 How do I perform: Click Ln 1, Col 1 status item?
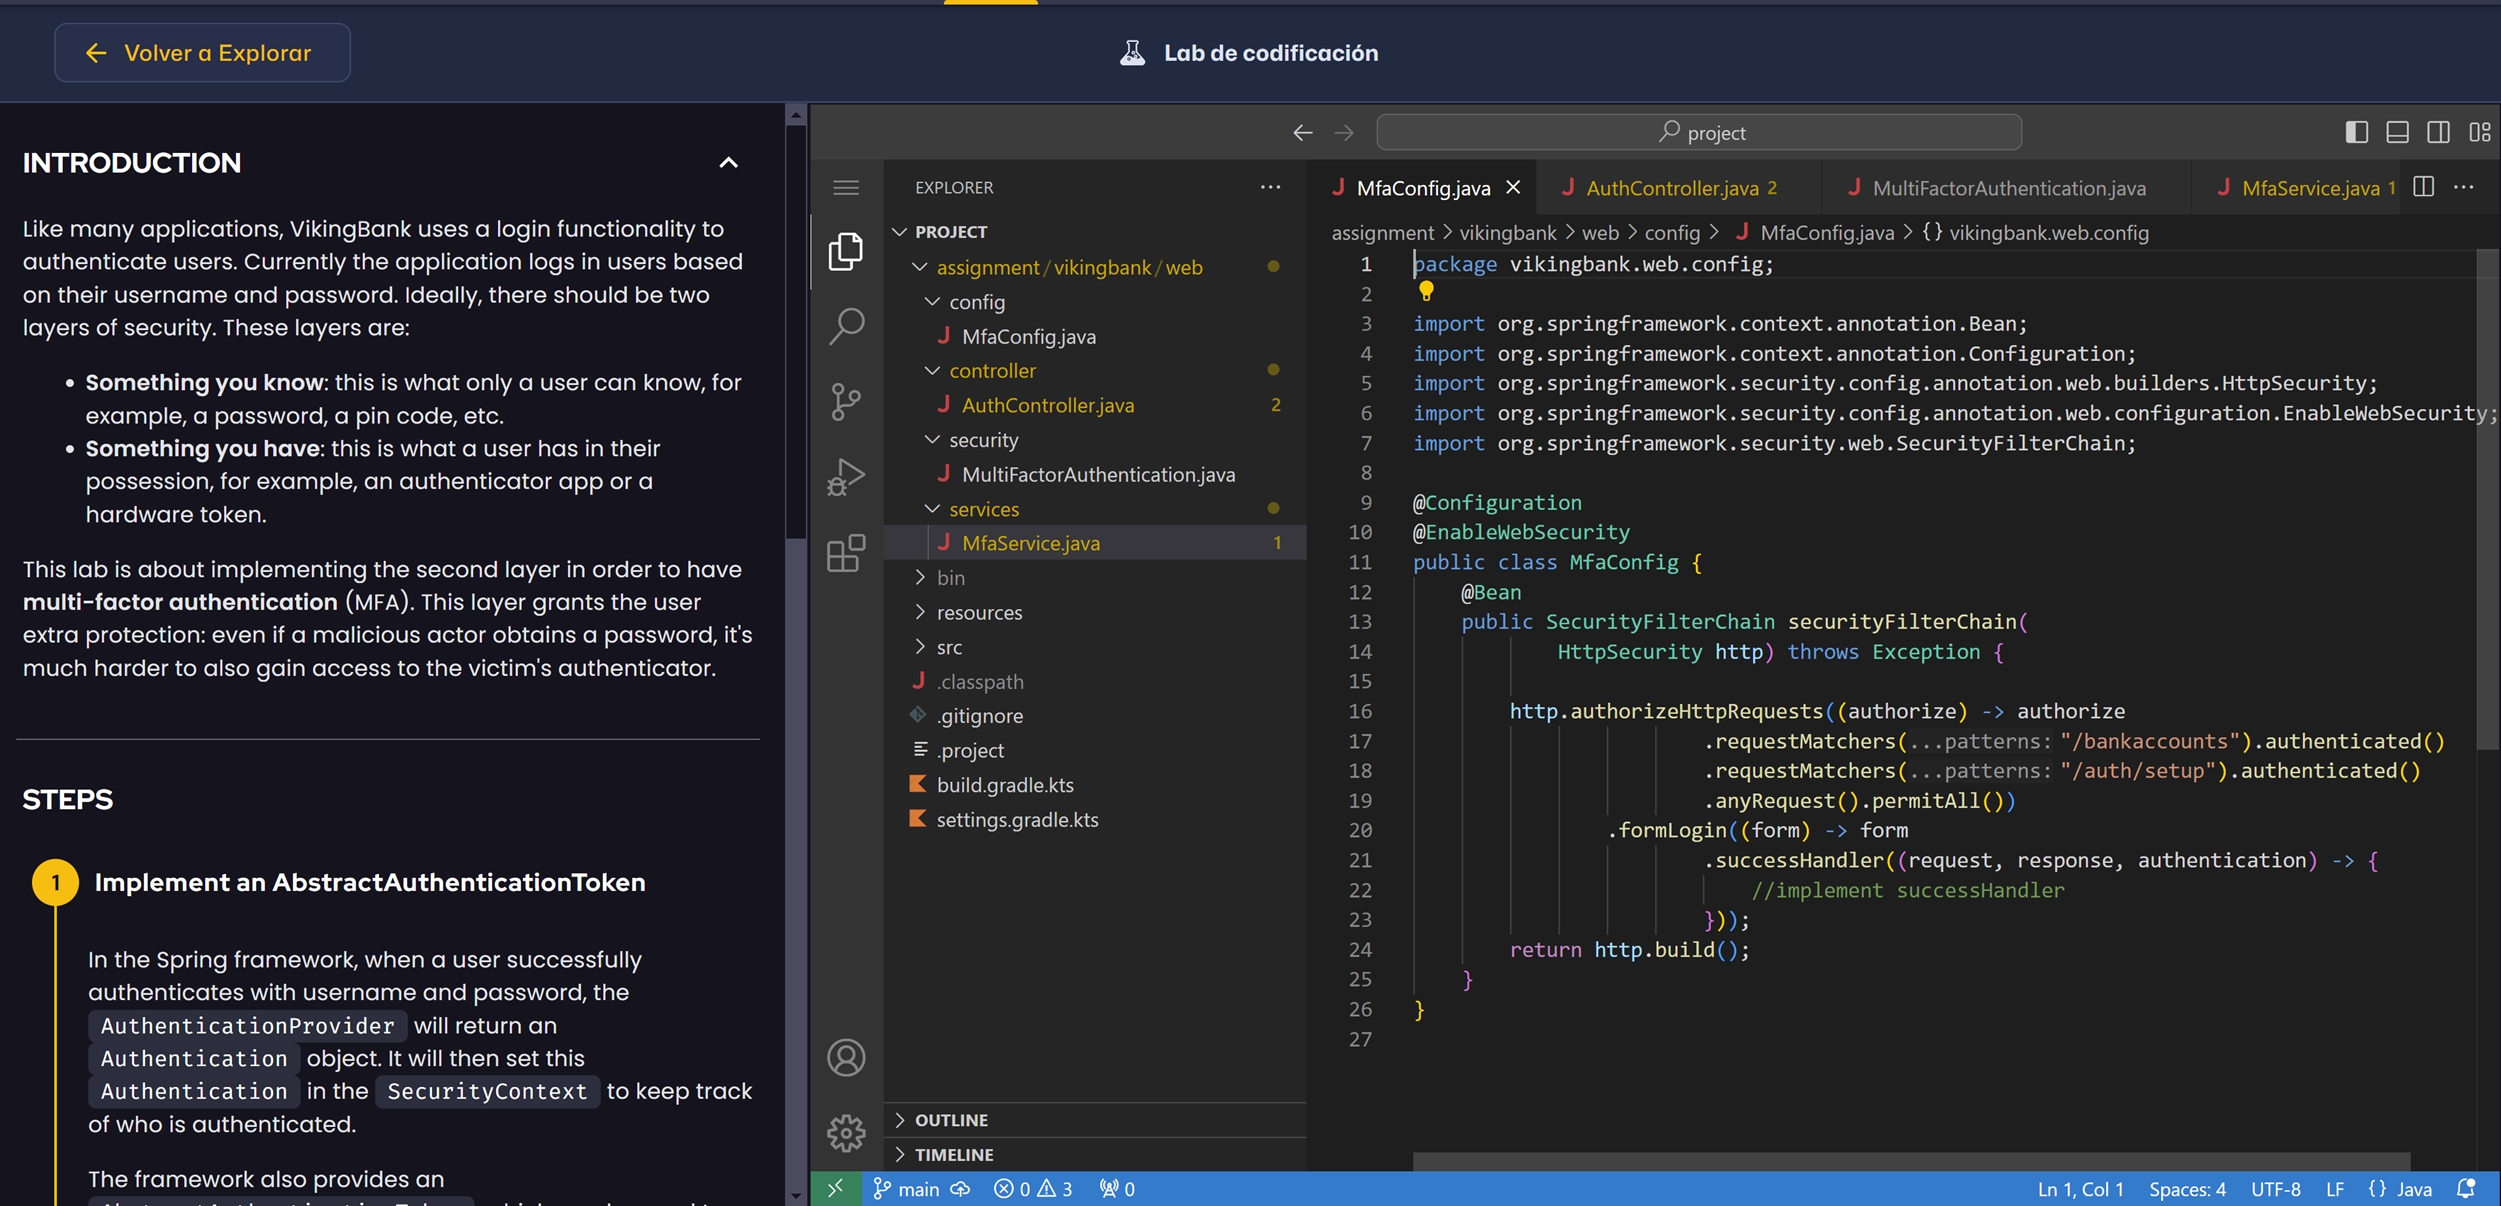2080,1189
